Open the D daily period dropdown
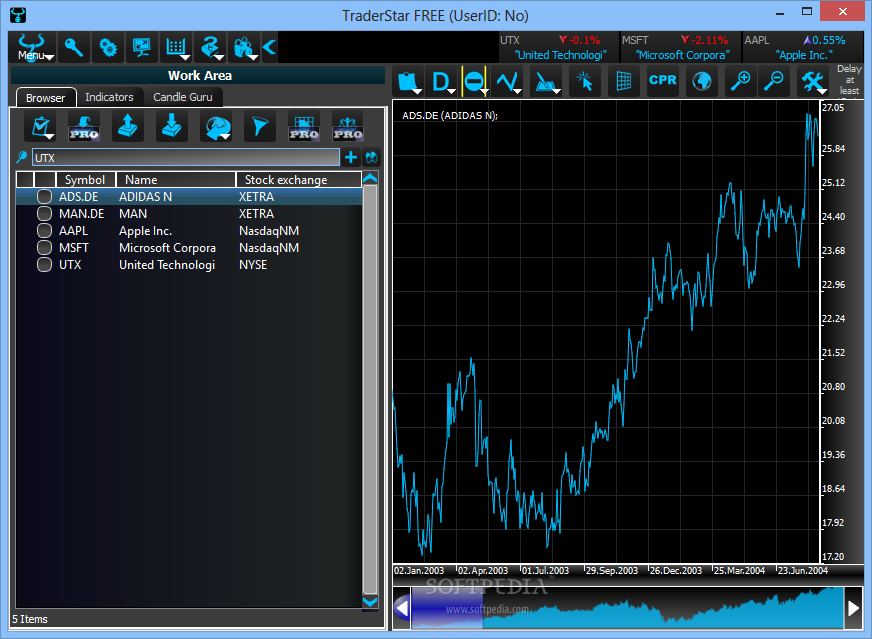Viewport: 872px width, 639px height. pos(442,82)
